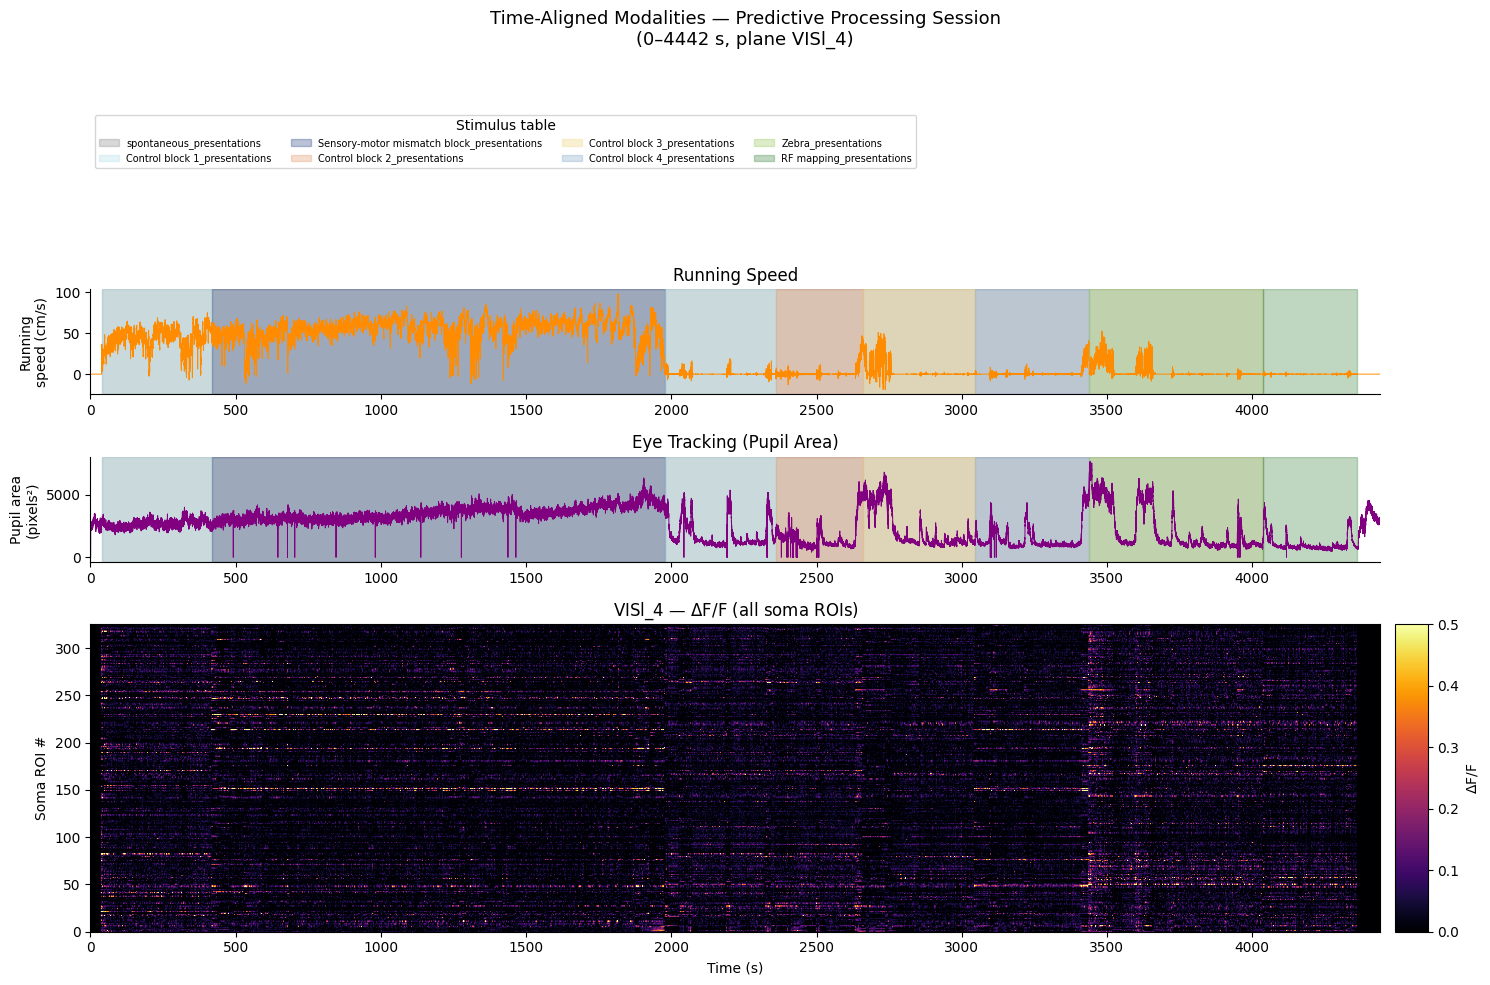Click the Zebra_presentations legend text label
Viewport: 1490px width, 985px height.
pyautogui.click(x=831, y=144)
